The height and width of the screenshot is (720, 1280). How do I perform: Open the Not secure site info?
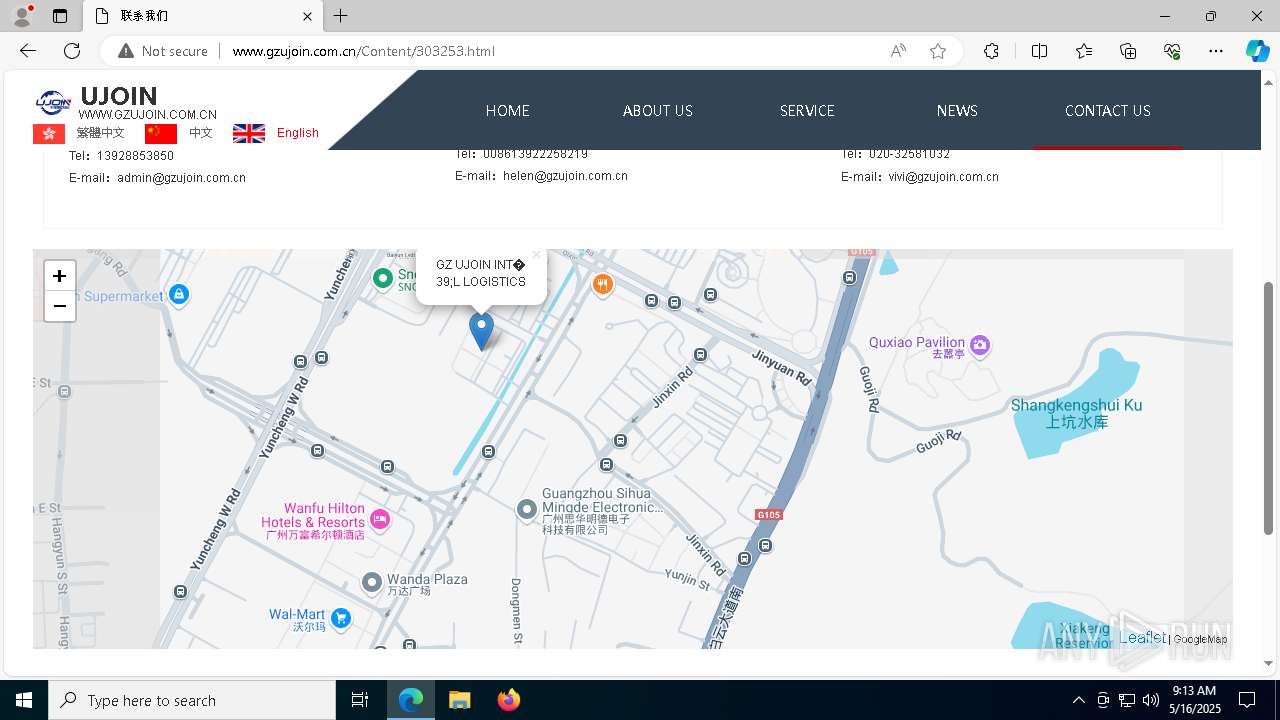pyautogui.click(x=163, y=51)
